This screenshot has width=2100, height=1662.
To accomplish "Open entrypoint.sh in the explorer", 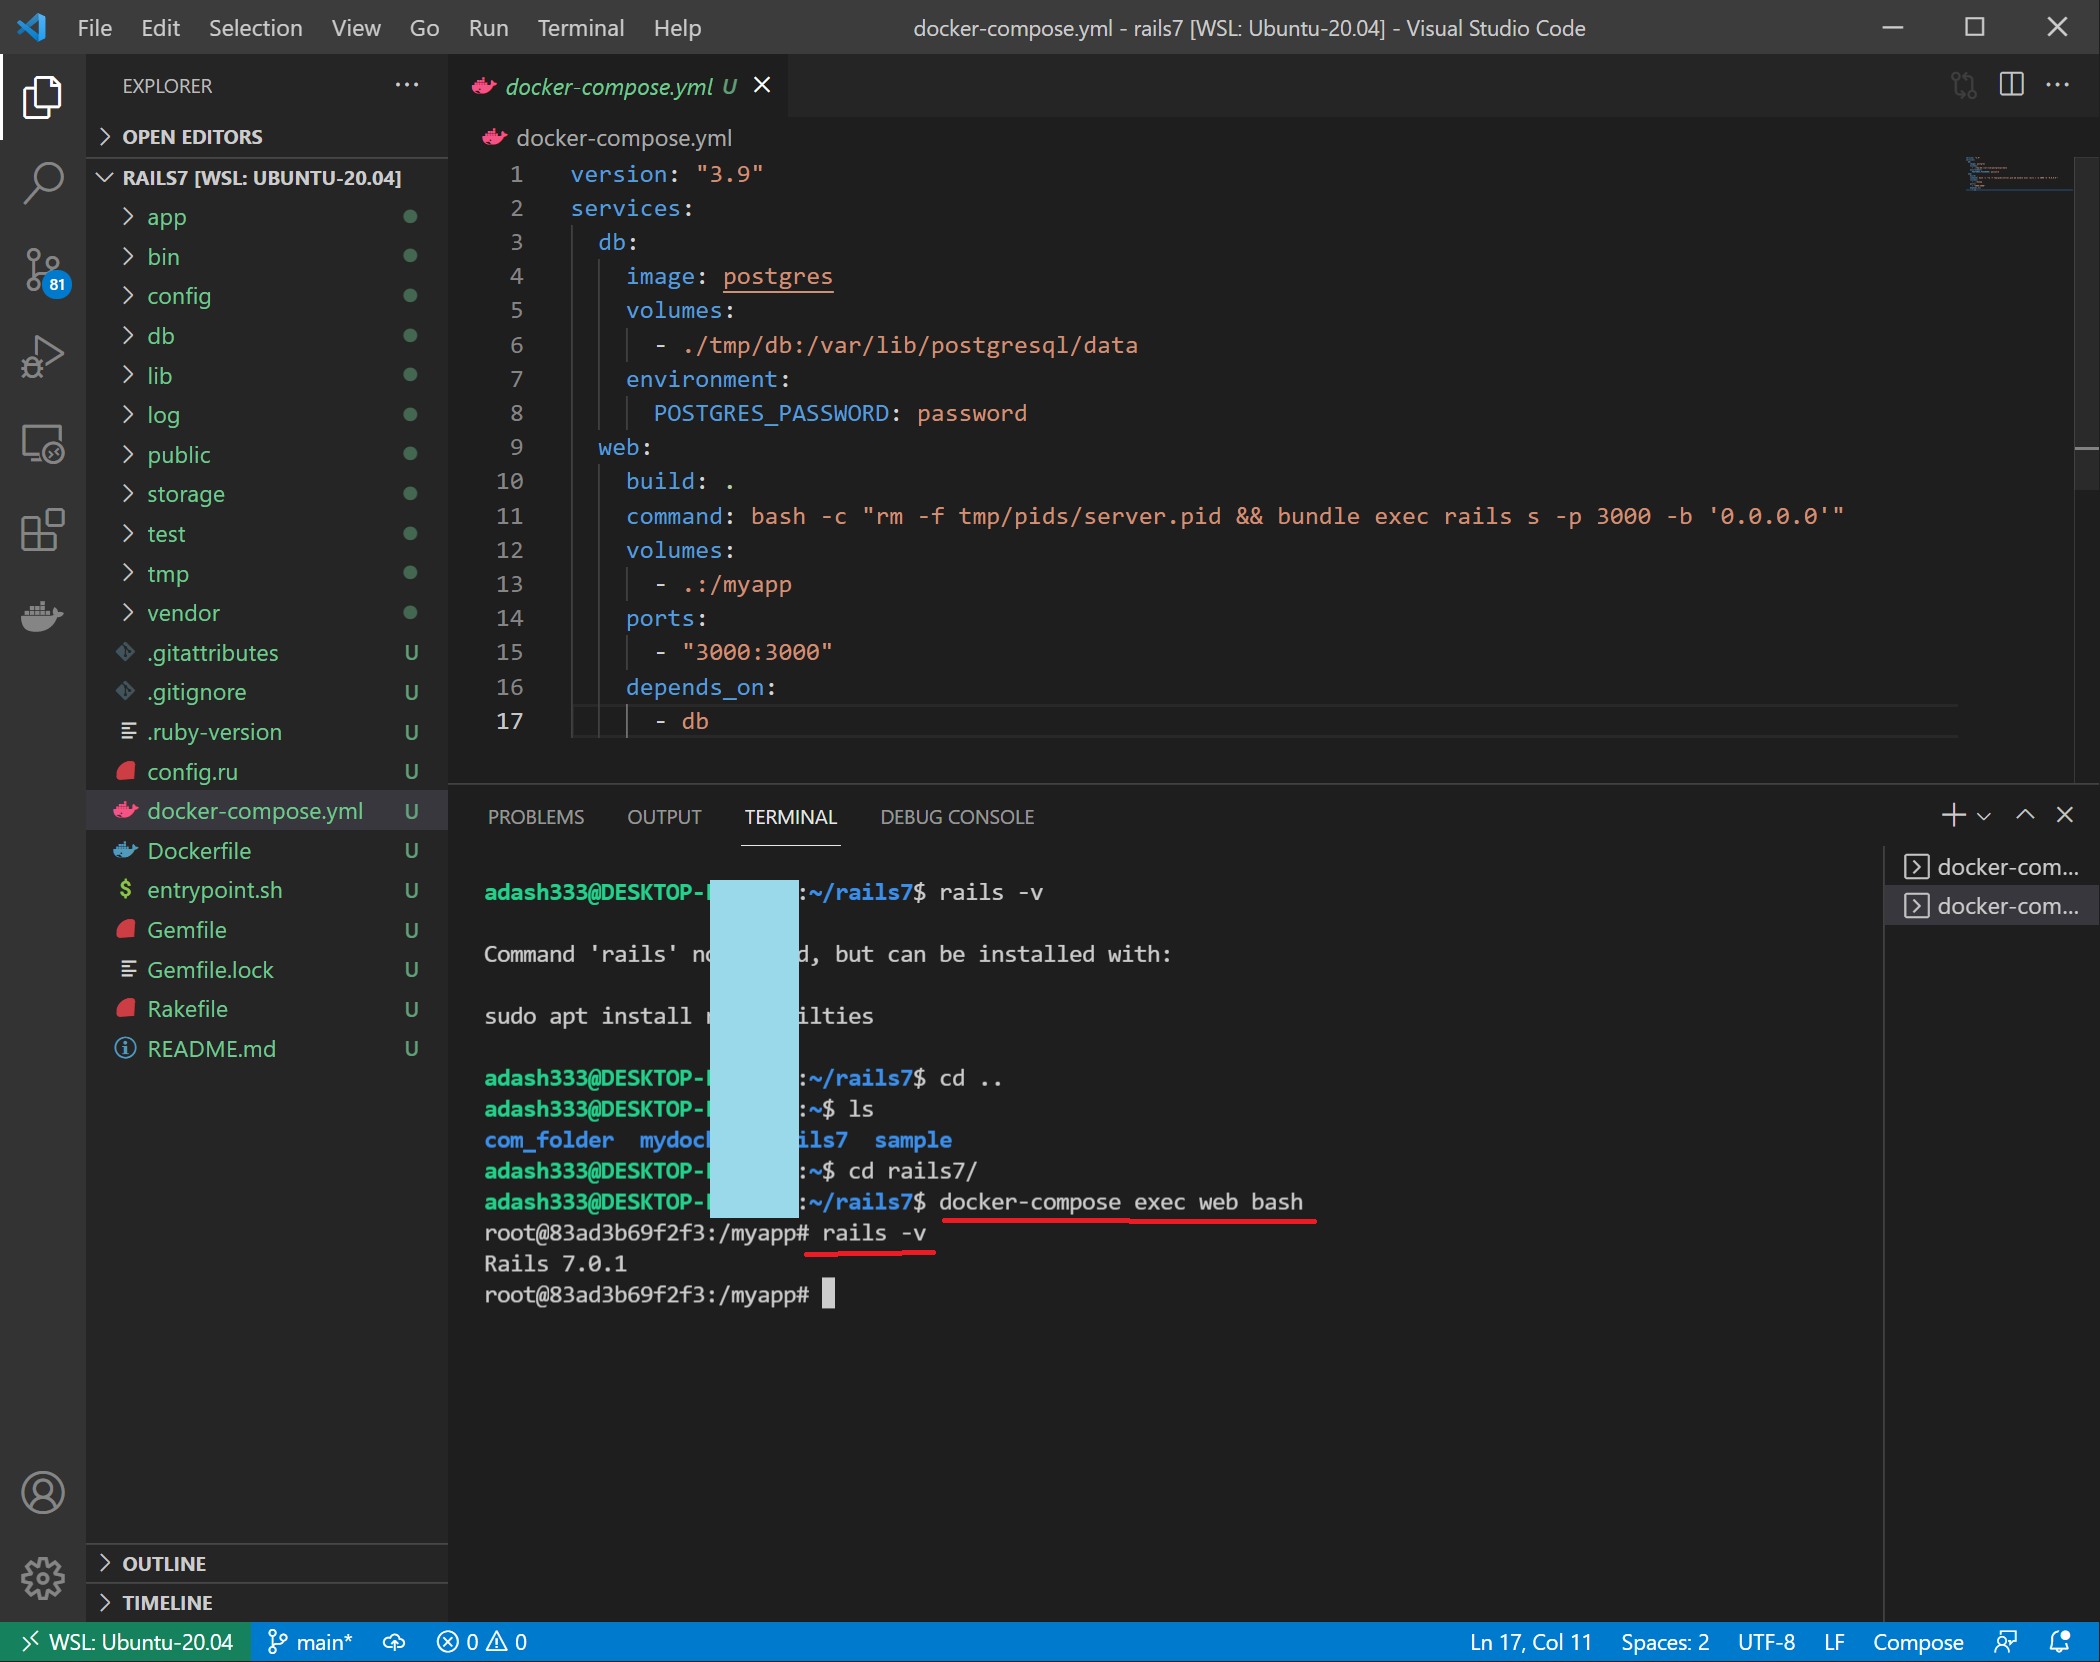I will point(268,890).
